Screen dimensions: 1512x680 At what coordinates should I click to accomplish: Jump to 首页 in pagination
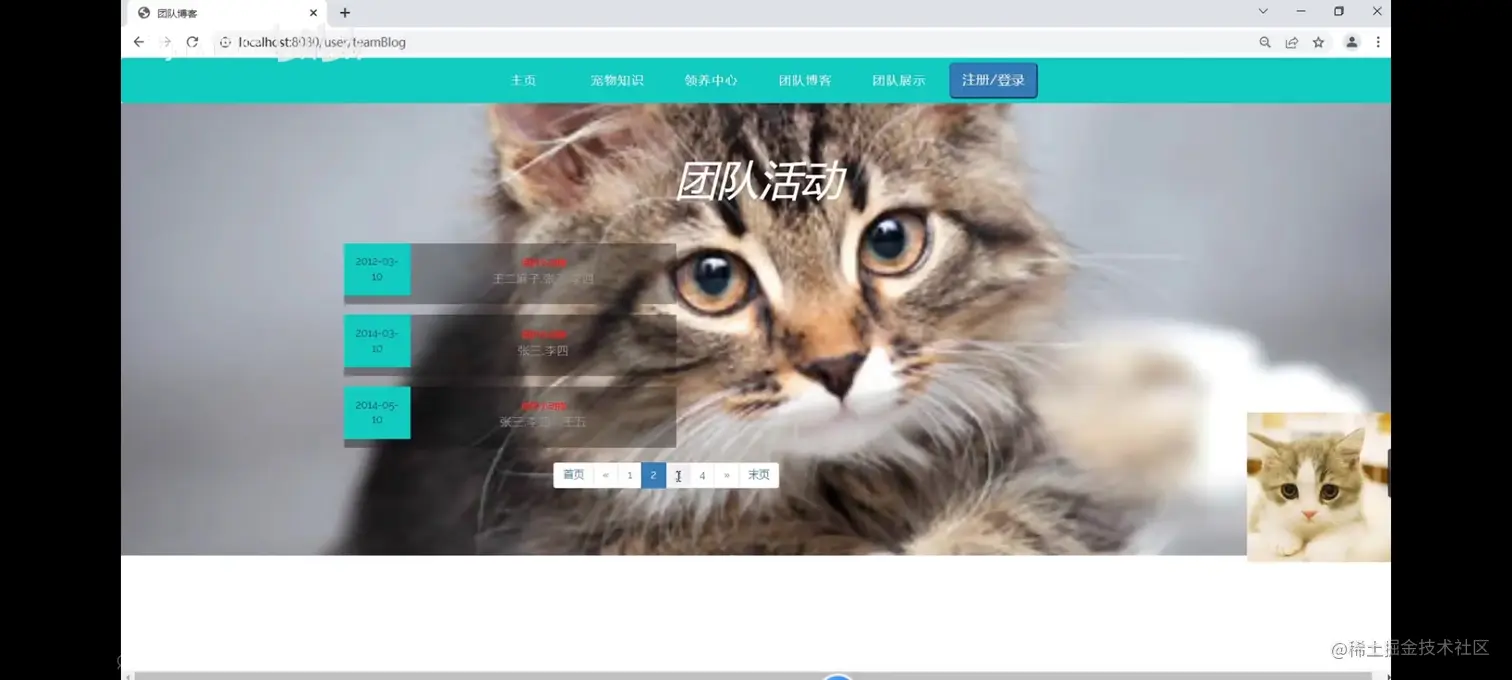[x=573, y=475]
